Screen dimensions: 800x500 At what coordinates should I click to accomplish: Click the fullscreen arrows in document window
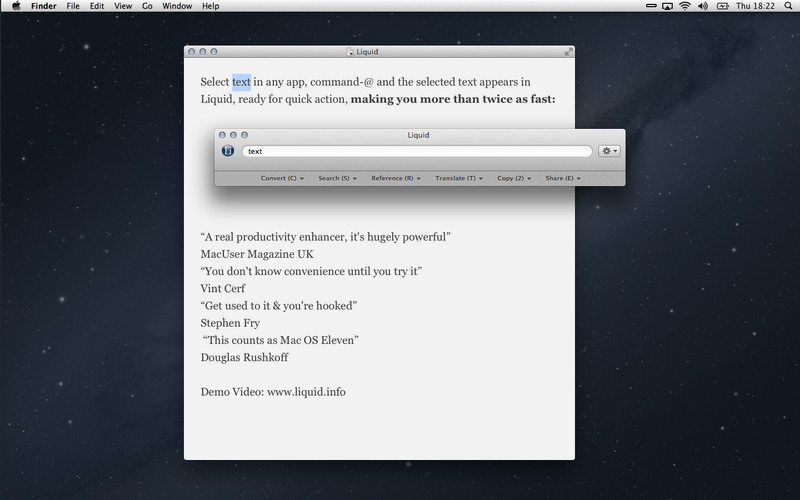click(x=568, y=52)
